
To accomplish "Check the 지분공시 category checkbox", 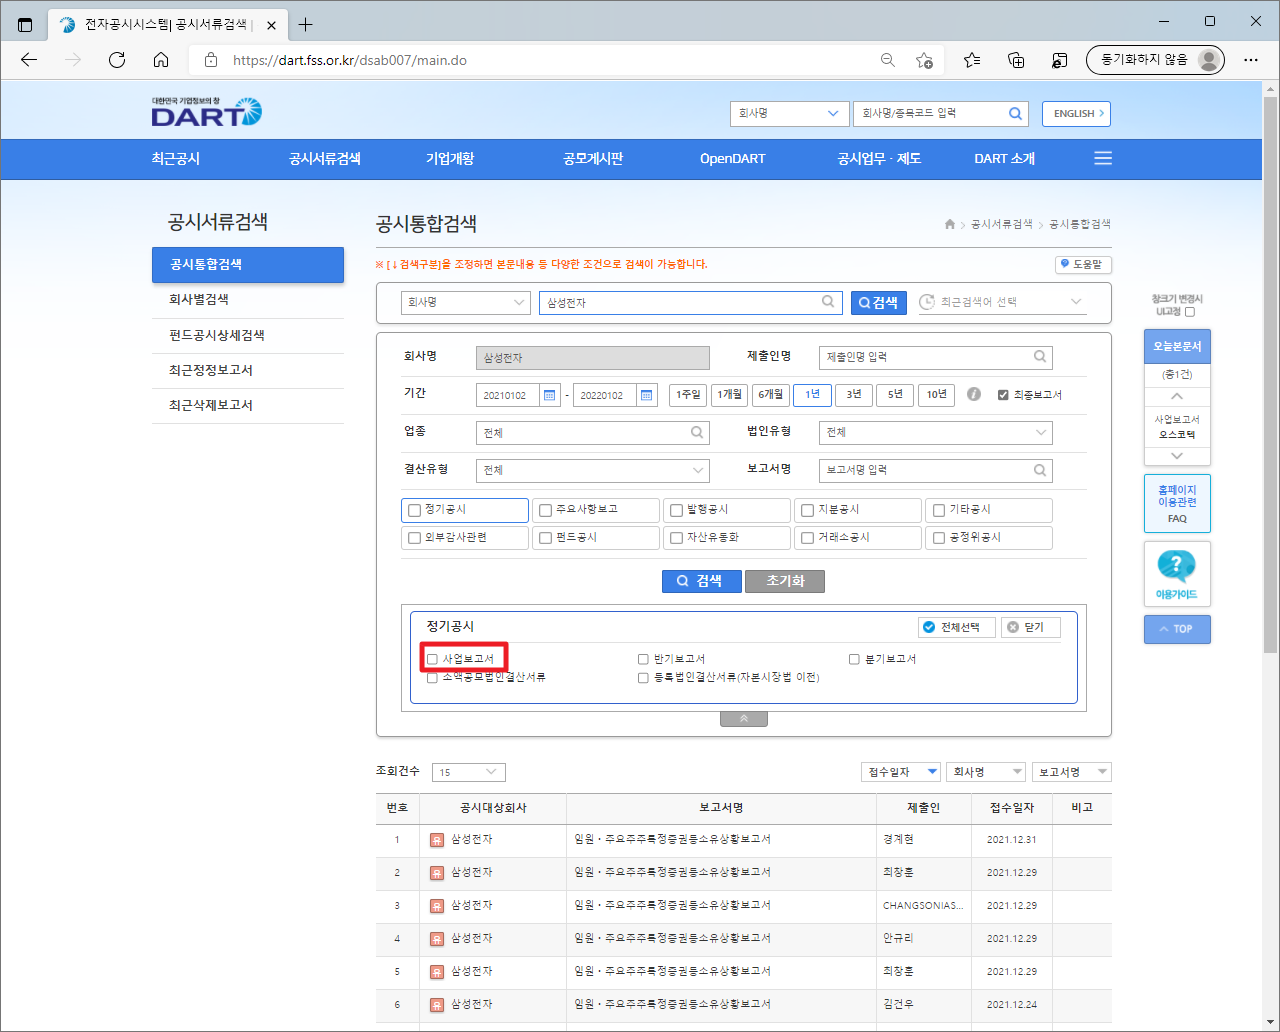I will click(807, 510).
